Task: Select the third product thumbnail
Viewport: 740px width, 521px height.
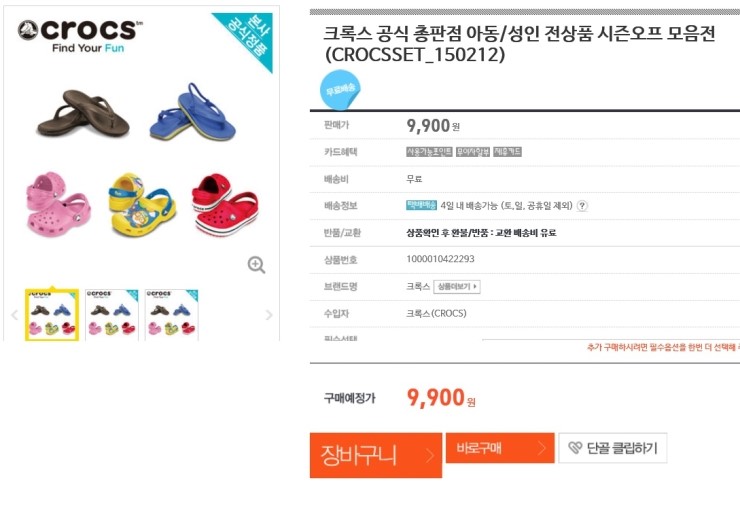Action: (x=171, y=315)
